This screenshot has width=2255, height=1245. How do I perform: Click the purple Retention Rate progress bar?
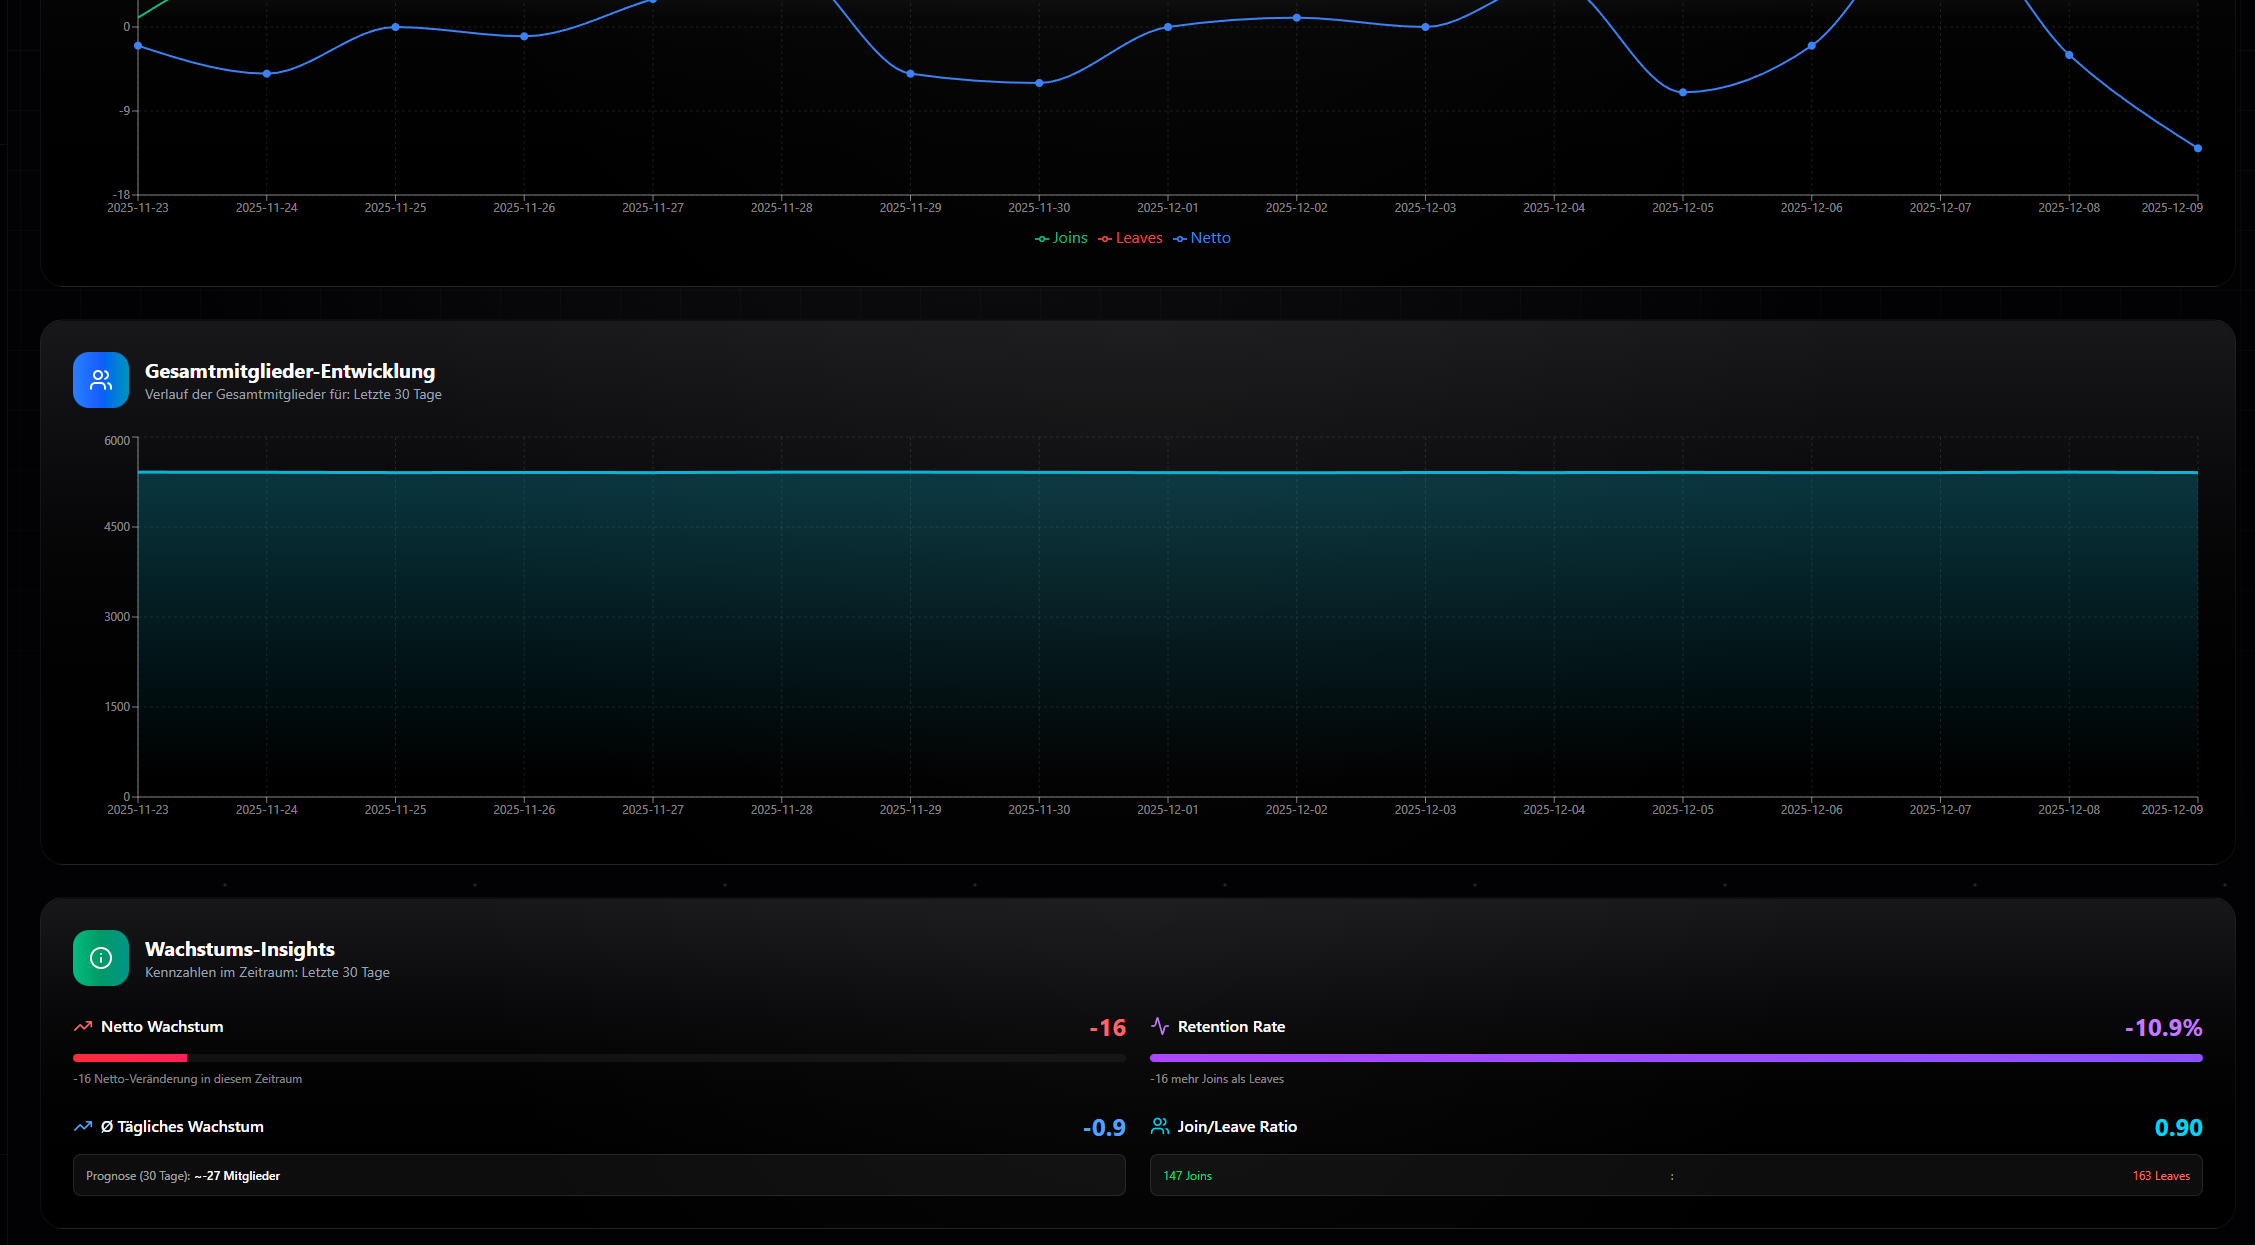pos(1675,1057)
